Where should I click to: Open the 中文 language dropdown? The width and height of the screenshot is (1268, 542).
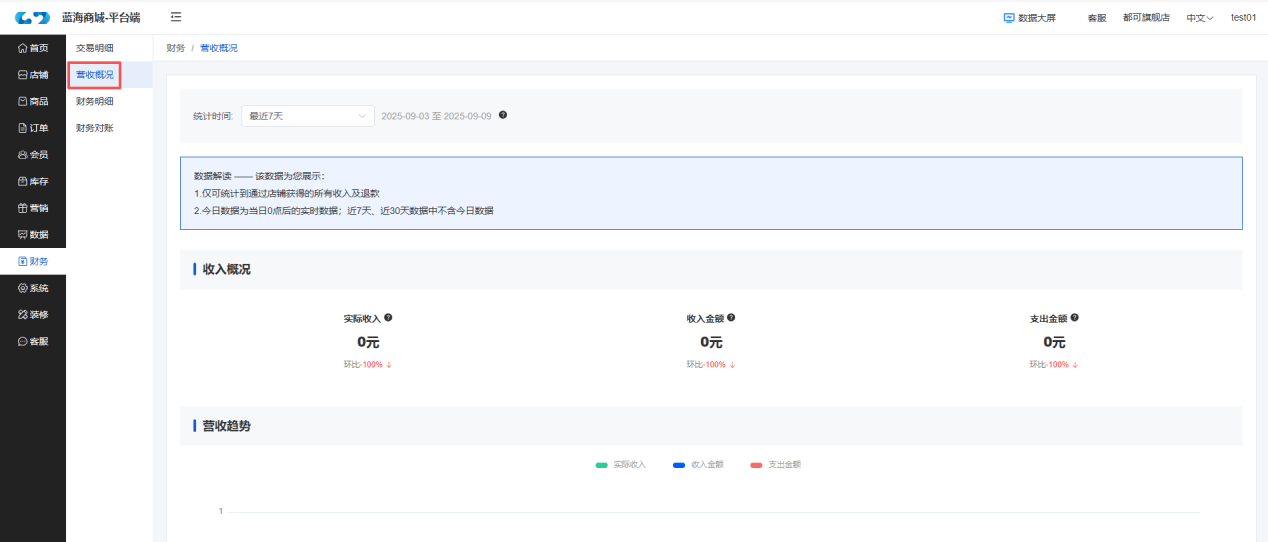(x=1200, y=18)
